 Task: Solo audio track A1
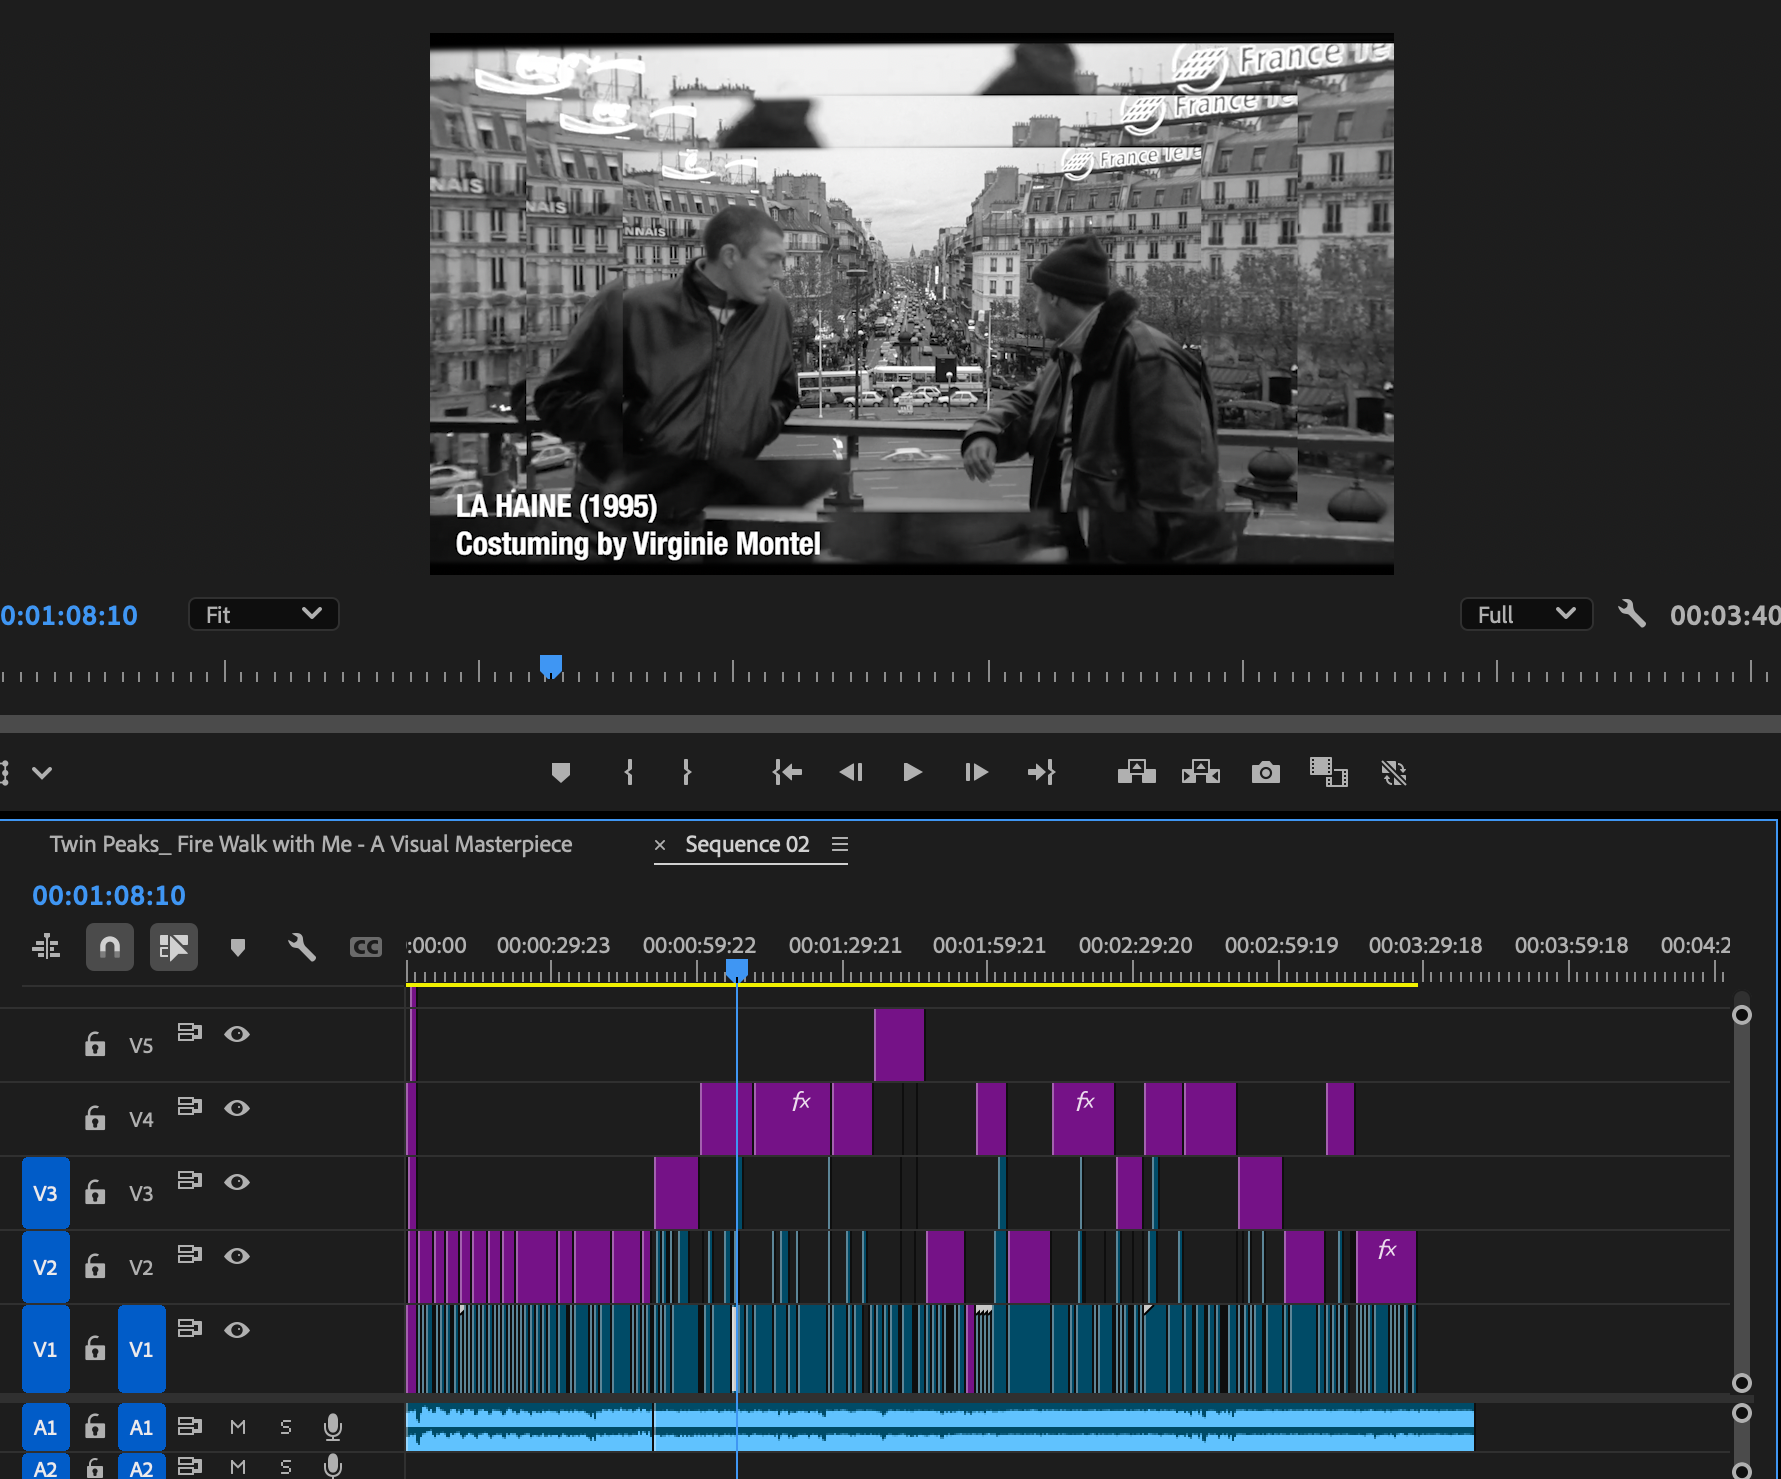click(286, 1427)
